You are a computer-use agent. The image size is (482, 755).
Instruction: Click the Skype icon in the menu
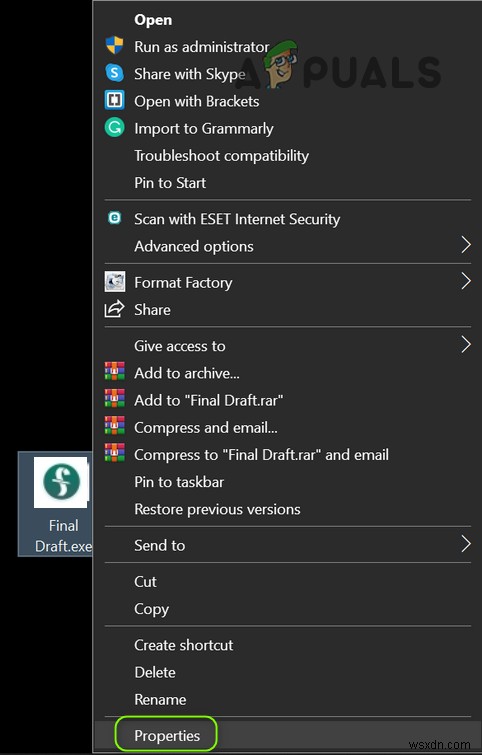(x=115, y=73)
